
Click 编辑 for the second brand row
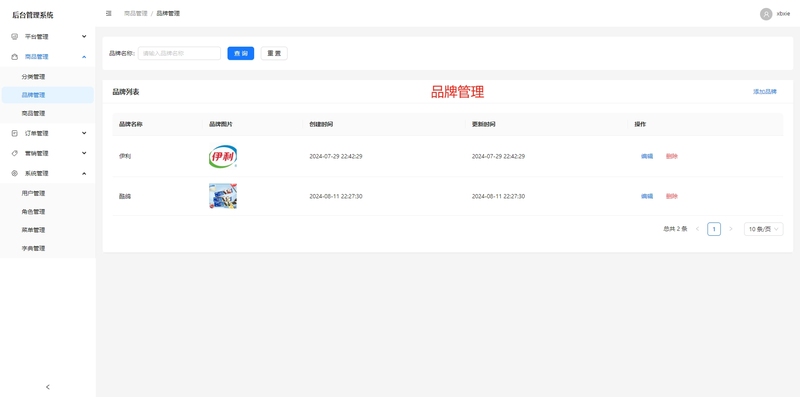point(647,196)
